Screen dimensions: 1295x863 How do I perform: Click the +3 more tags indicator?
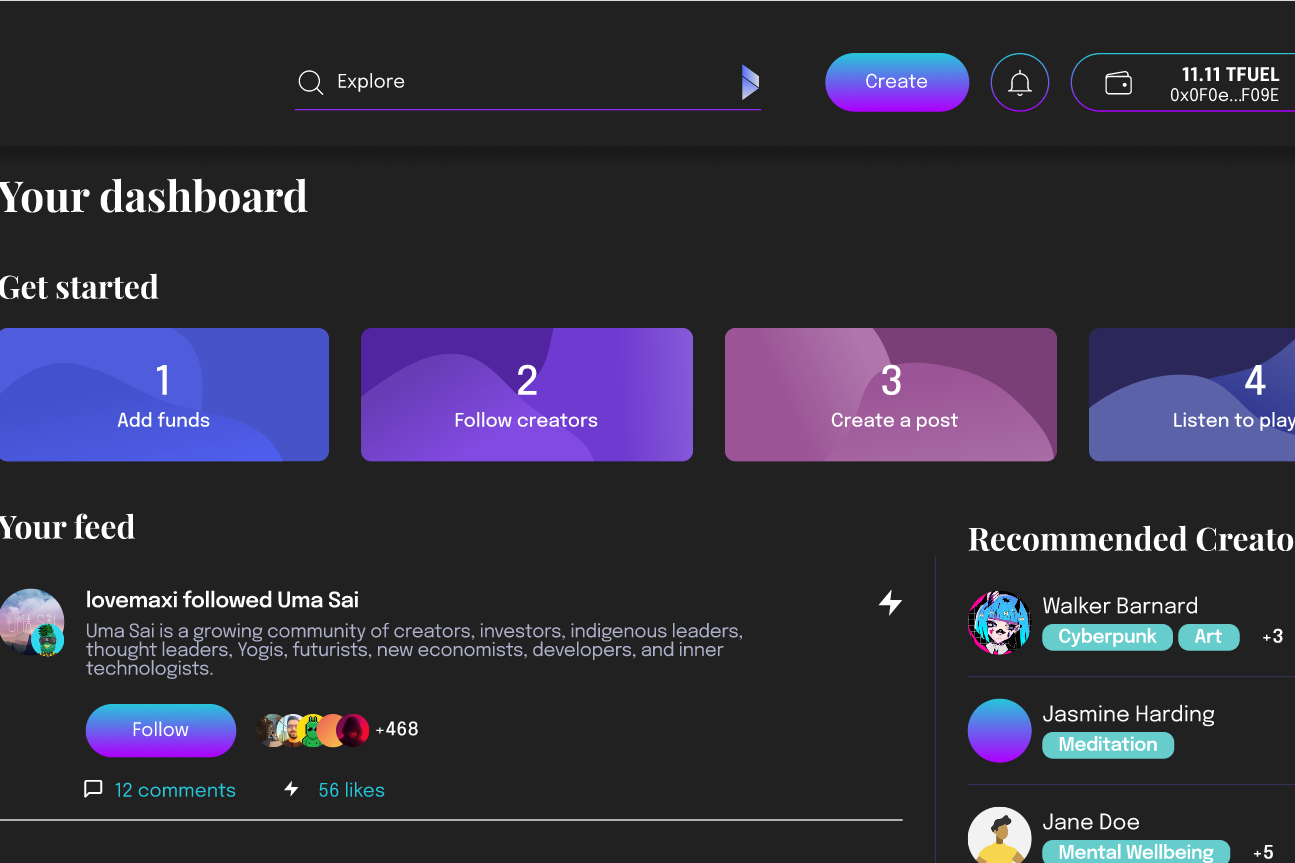(x=1272, y=637)
